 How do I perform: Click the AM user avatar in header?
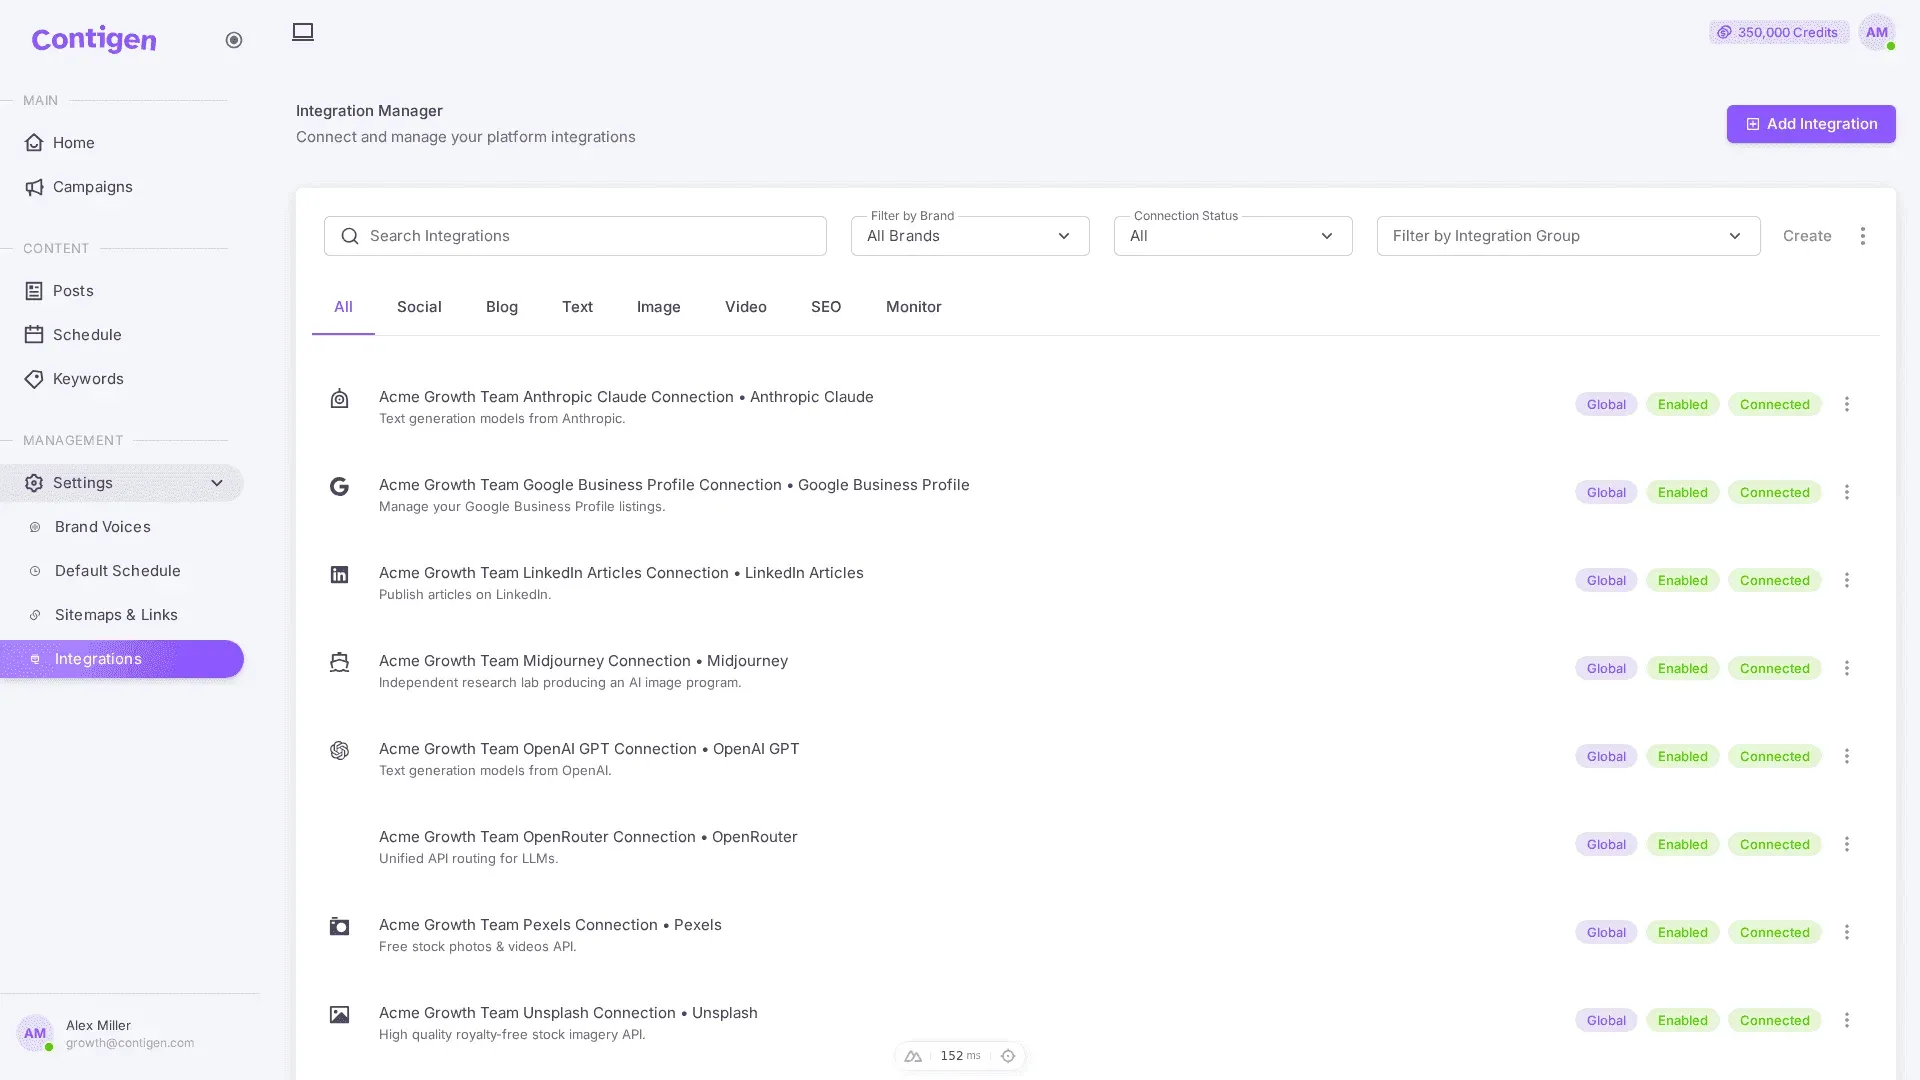(x=1877, y=32)
